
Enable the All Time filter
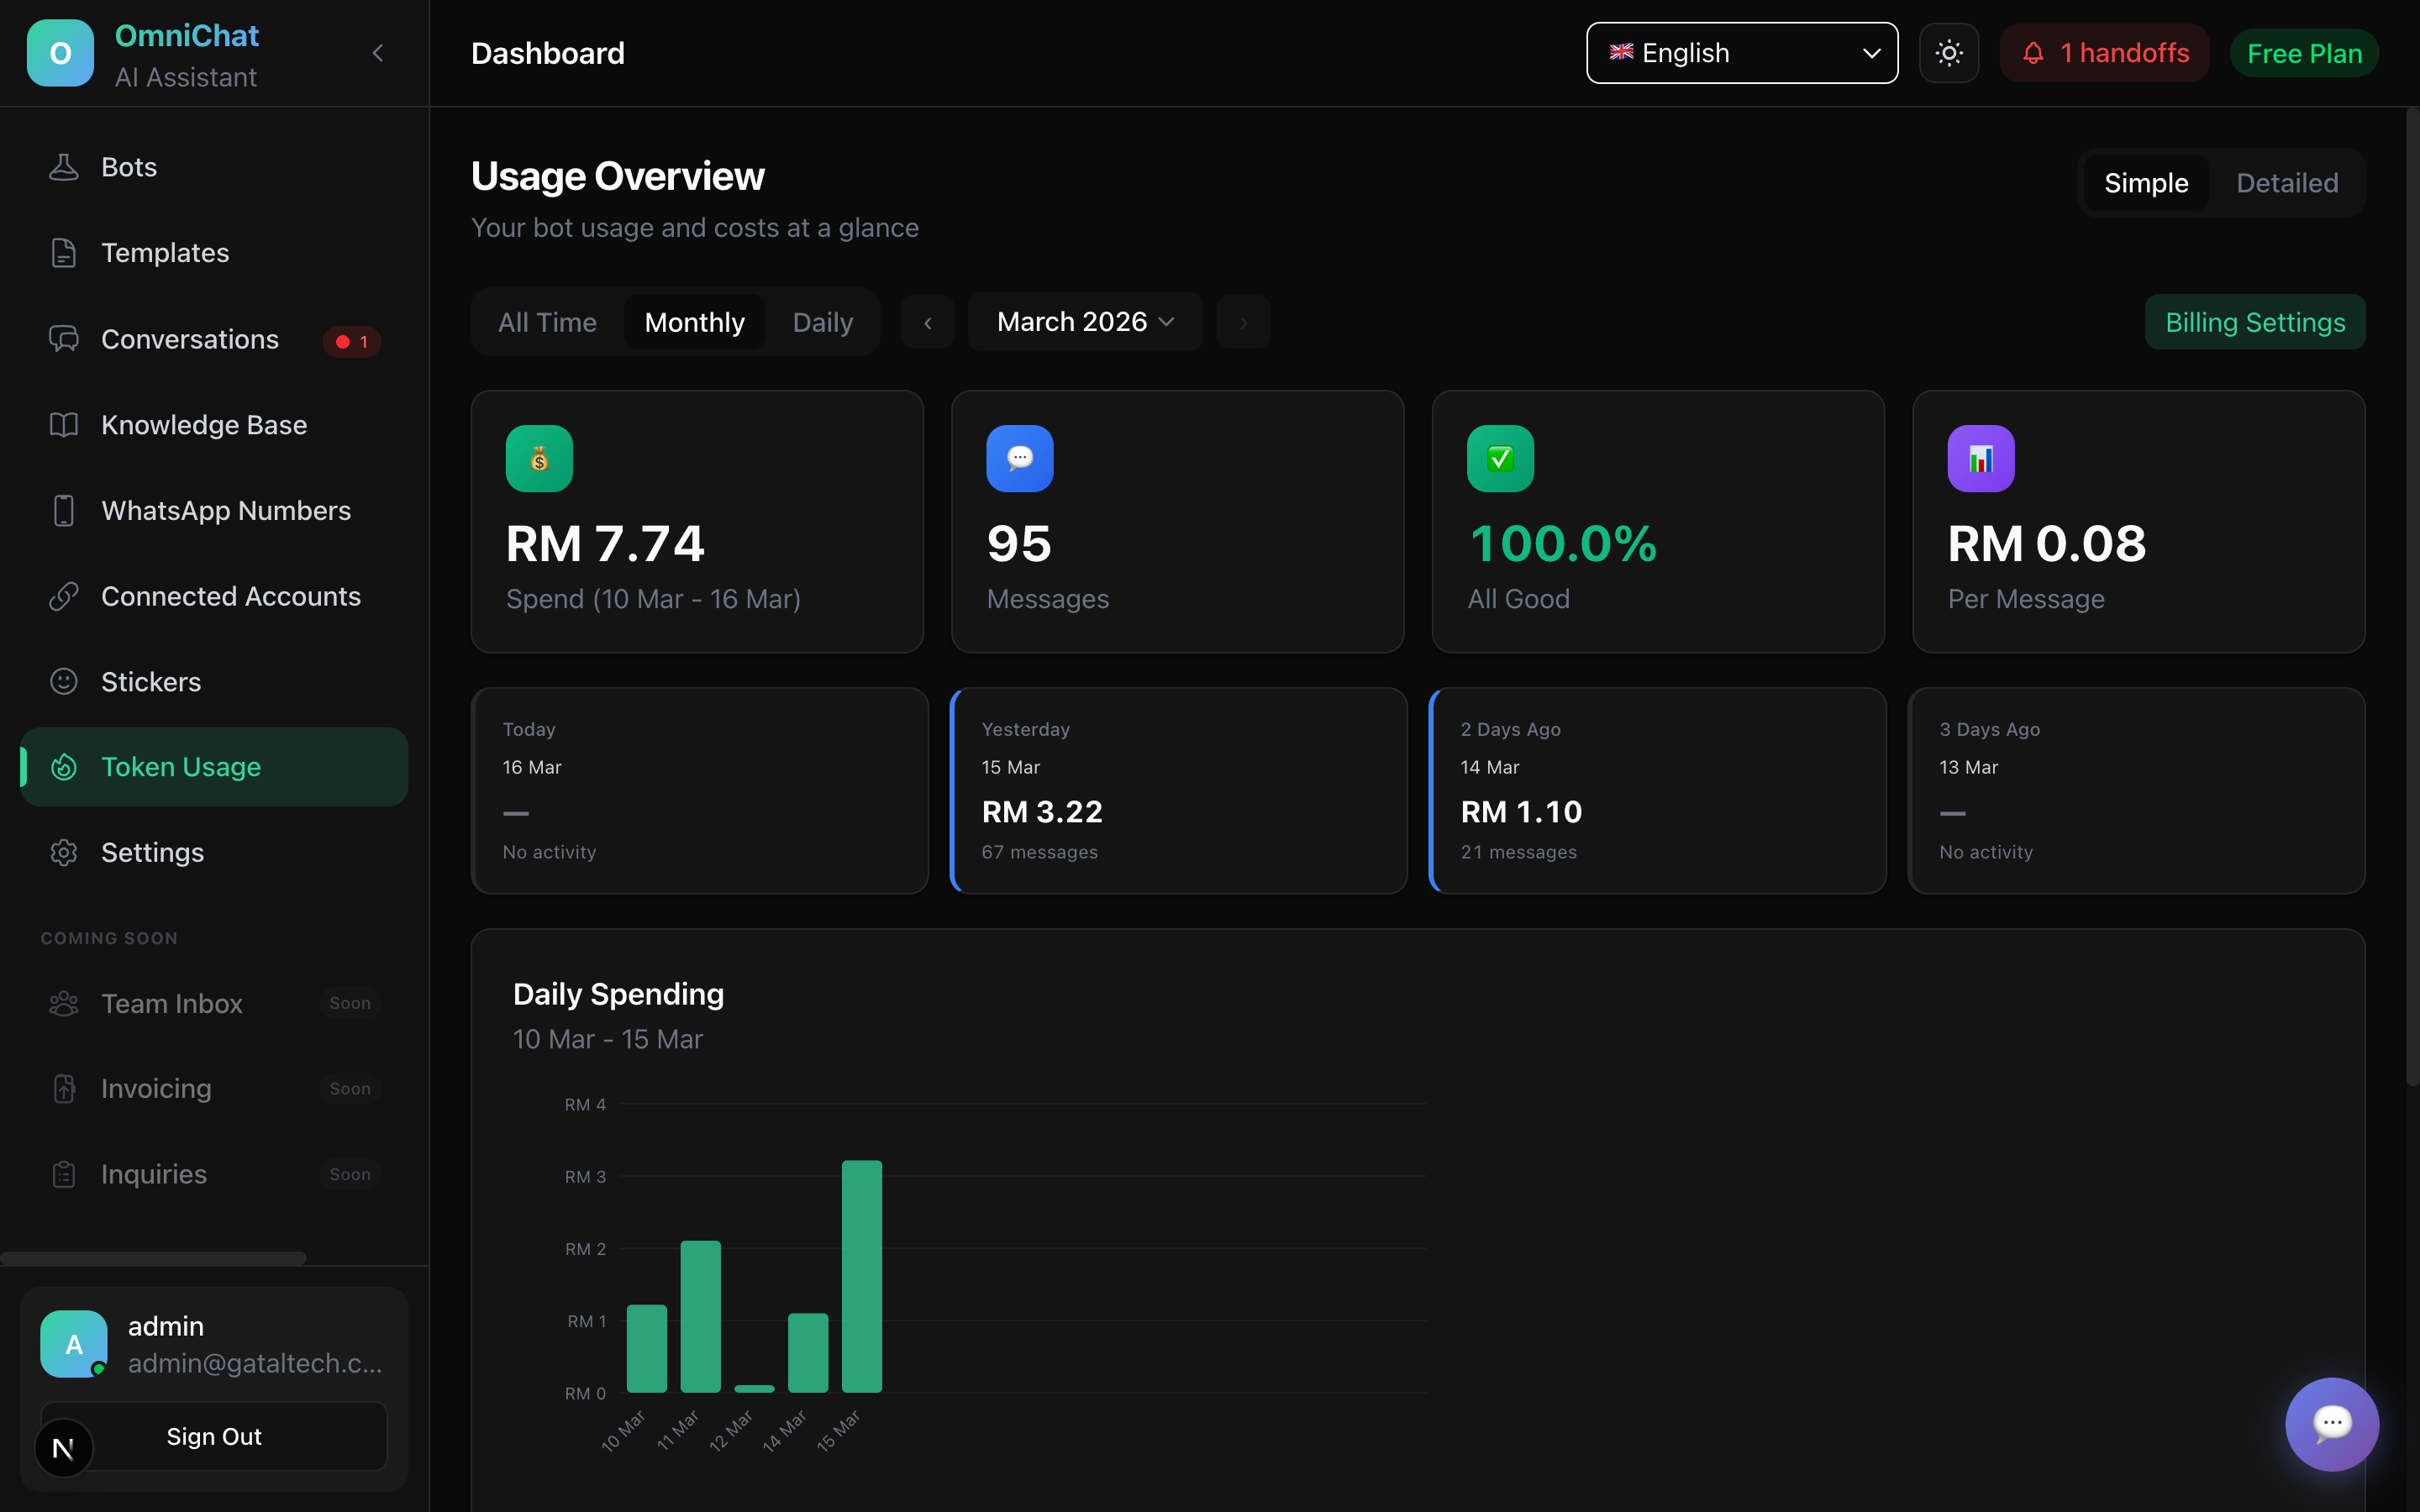pos(547,321)
